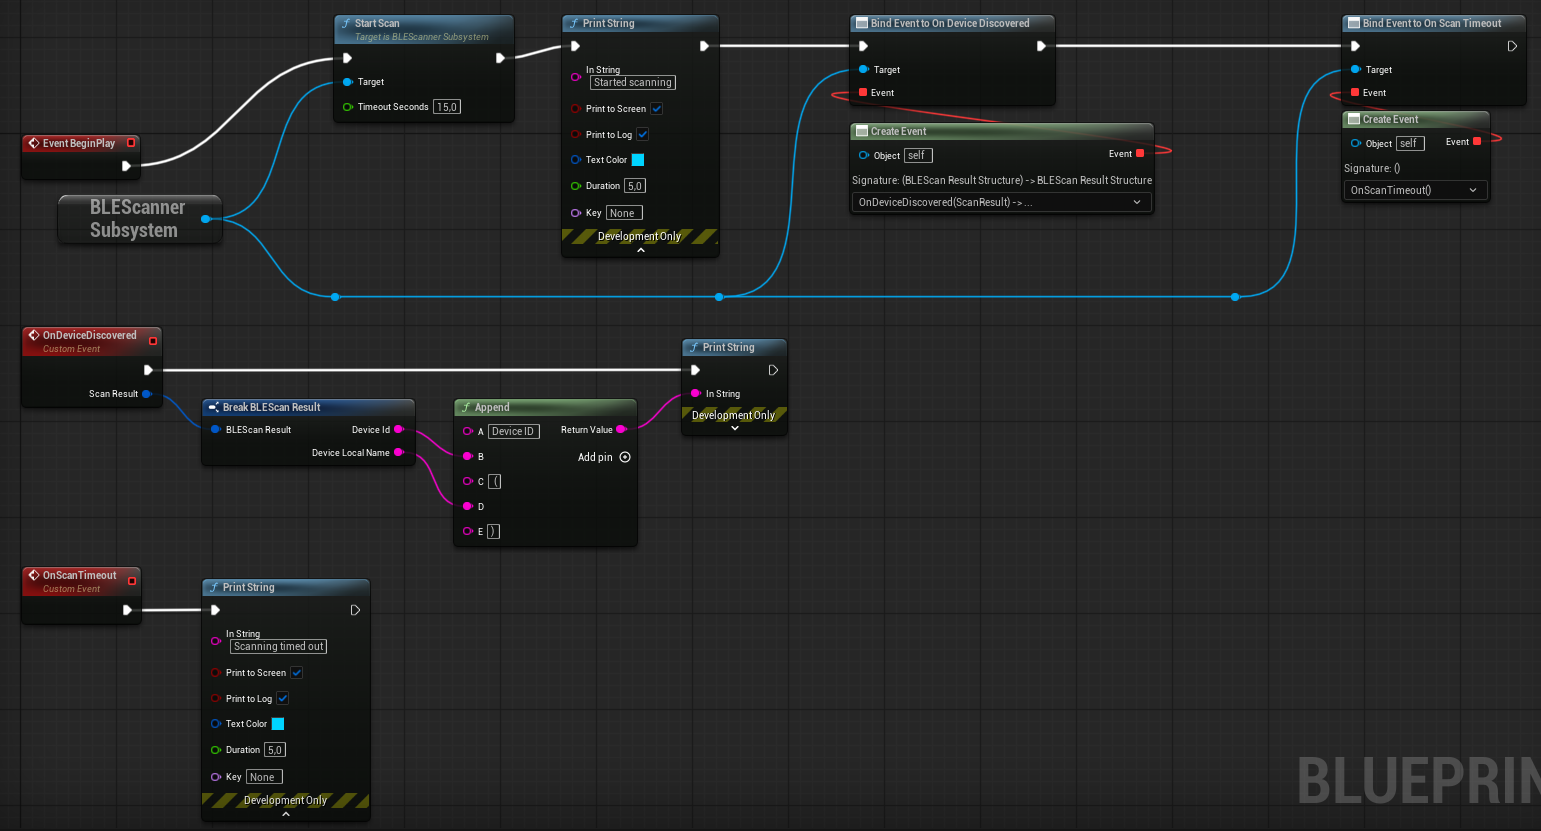Click Target pin on Bind Event to On Scan Timeout
Viewport: 1541px width, 831px height.
click(x=1355, y=70)
